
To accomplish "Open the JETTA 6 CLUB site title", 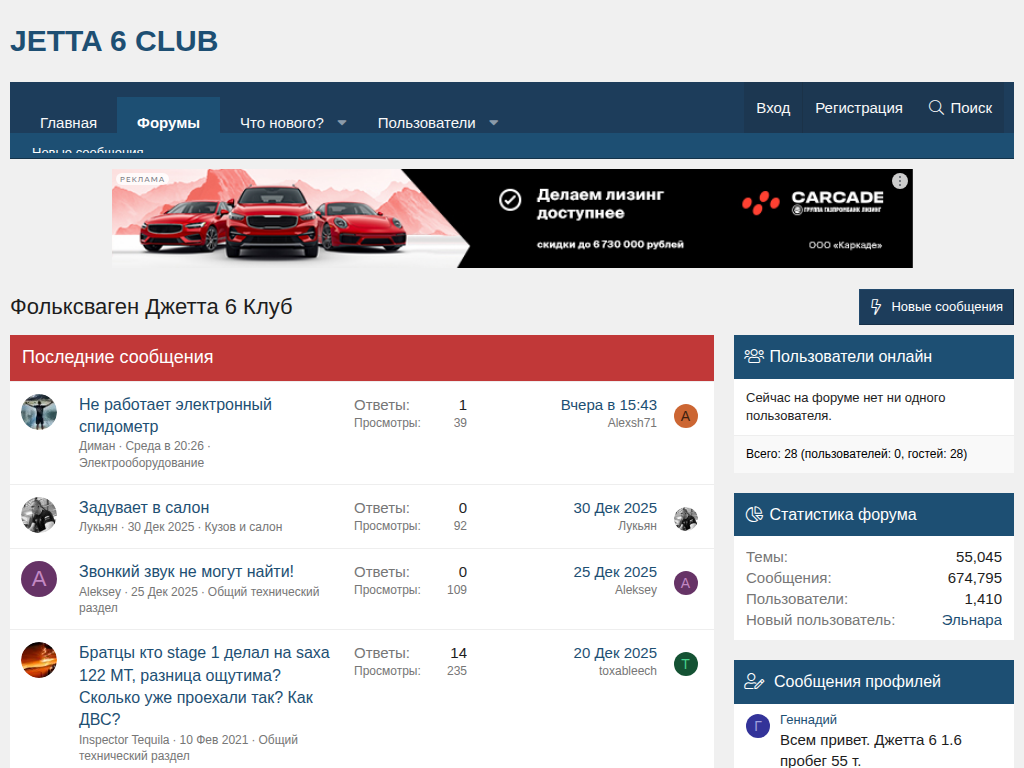I will pyautogui.click(x=114, y=42).
